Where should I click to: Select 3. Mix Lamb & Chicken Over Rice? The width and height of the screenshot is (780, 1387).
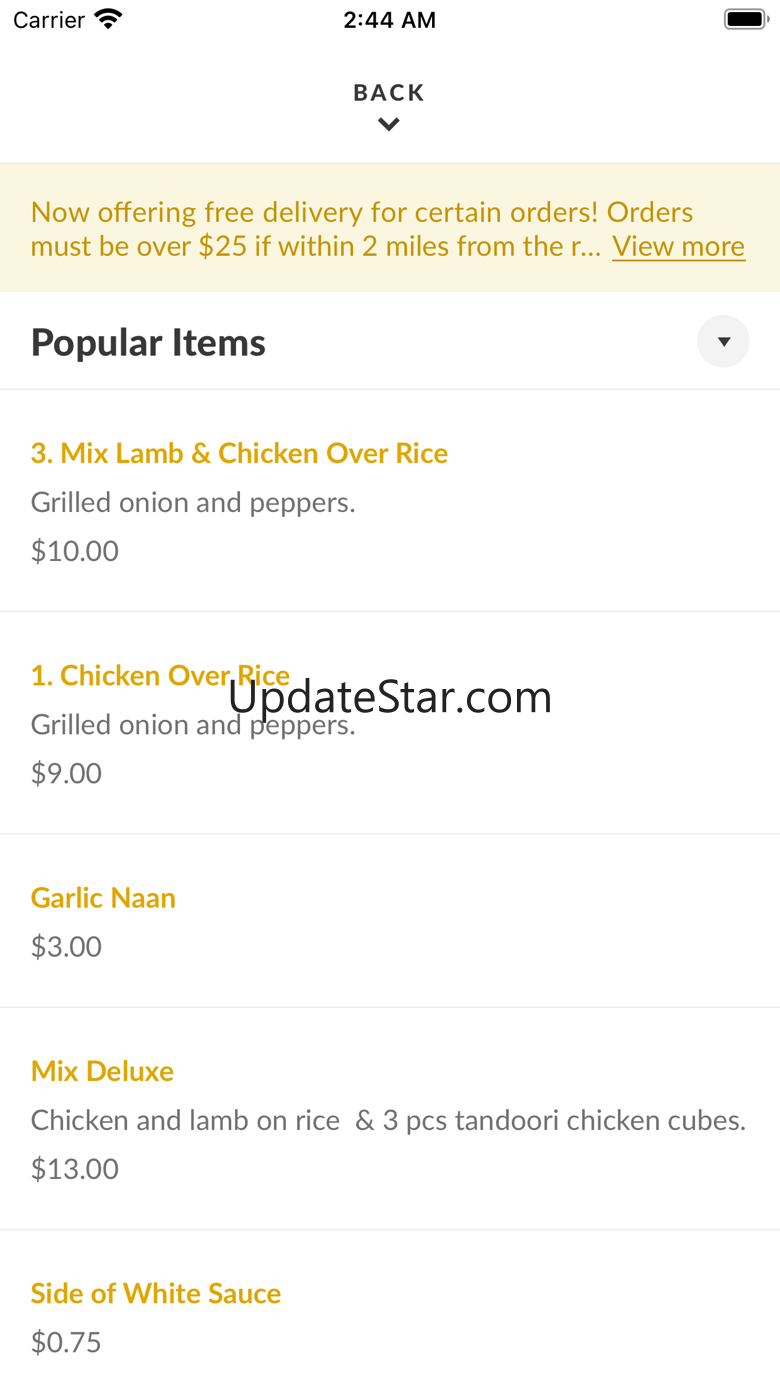pos(390,501)
